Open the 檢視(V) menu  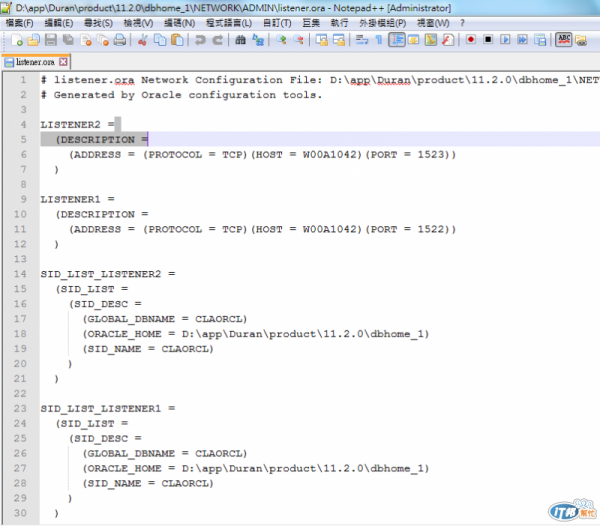point(138,23)
